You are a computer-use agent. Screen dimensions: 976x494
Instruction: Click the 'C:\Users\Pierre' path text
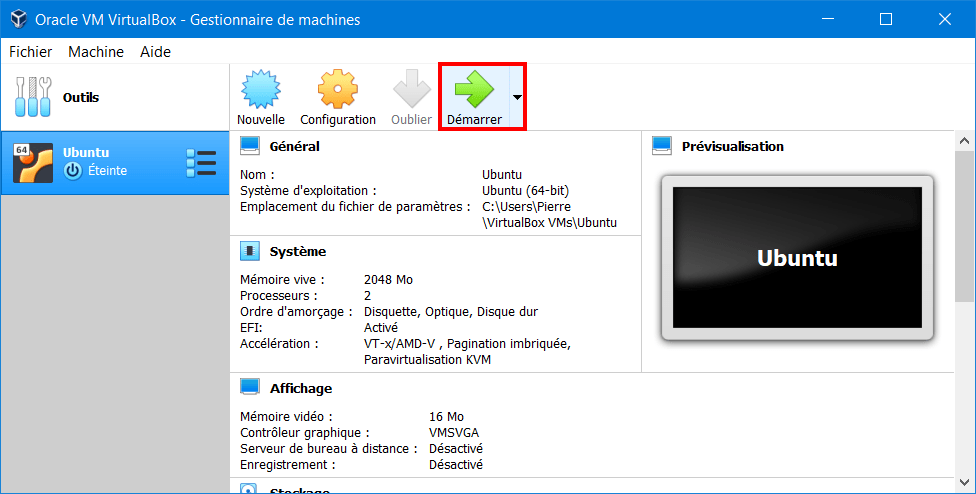click(527, 207)
